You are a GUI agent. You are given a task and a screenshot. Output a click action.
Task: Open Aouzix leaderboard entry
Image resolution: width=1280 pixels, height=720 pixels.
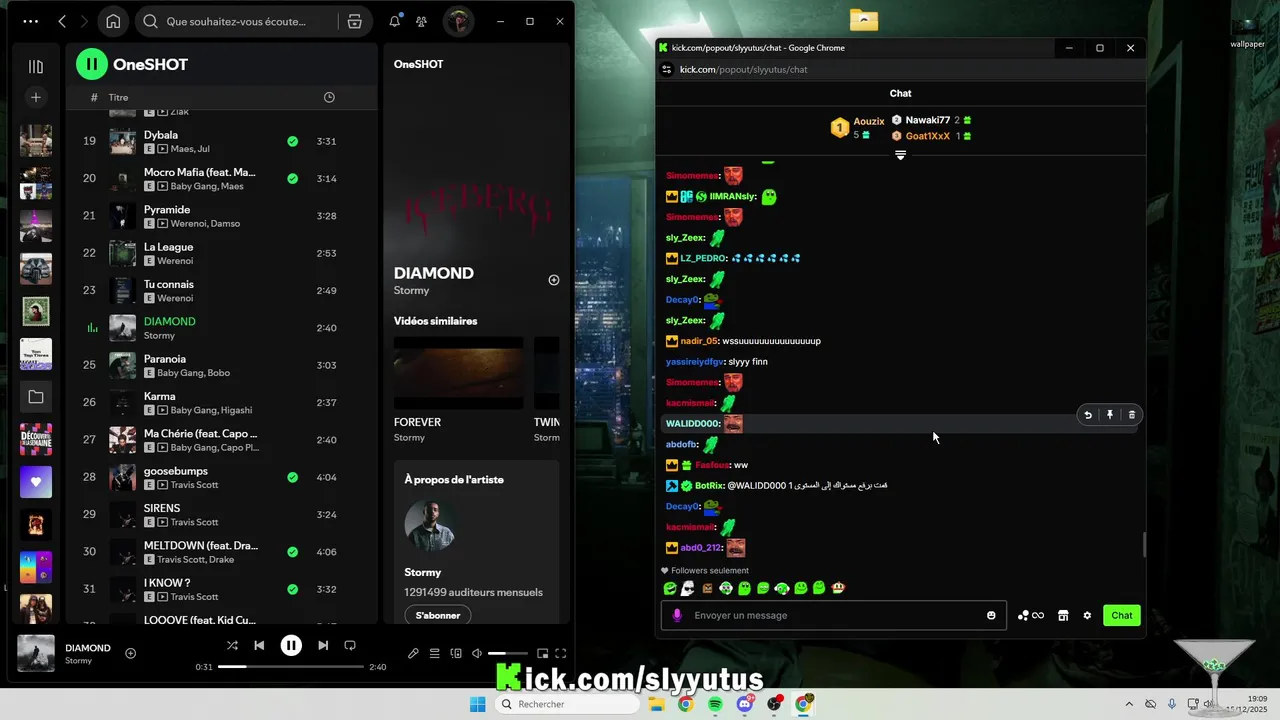tap(858, 128)
